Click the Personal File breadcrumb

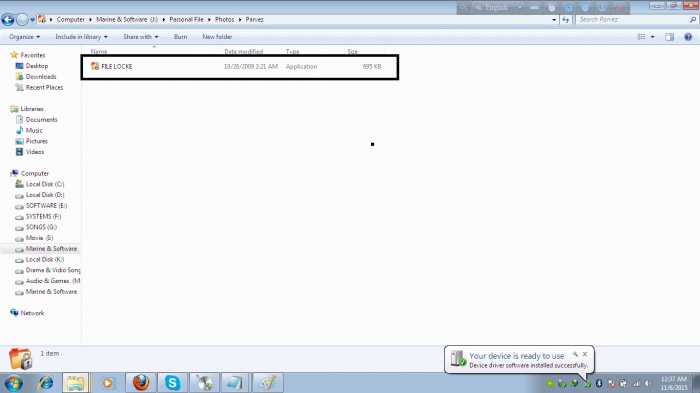(186, 20)
